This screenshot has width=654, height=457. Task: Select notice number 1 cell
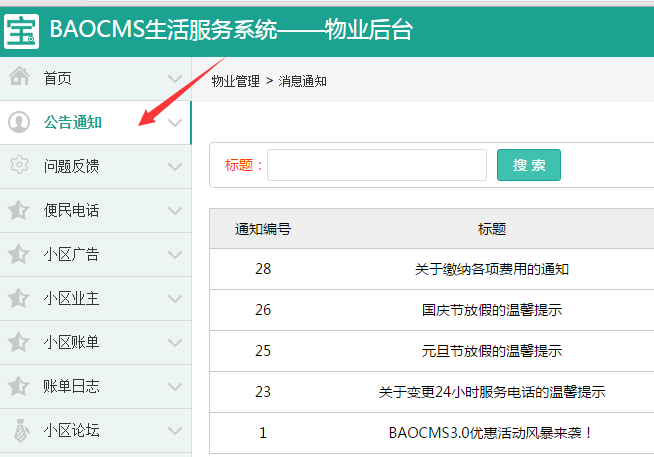point(263,433)
